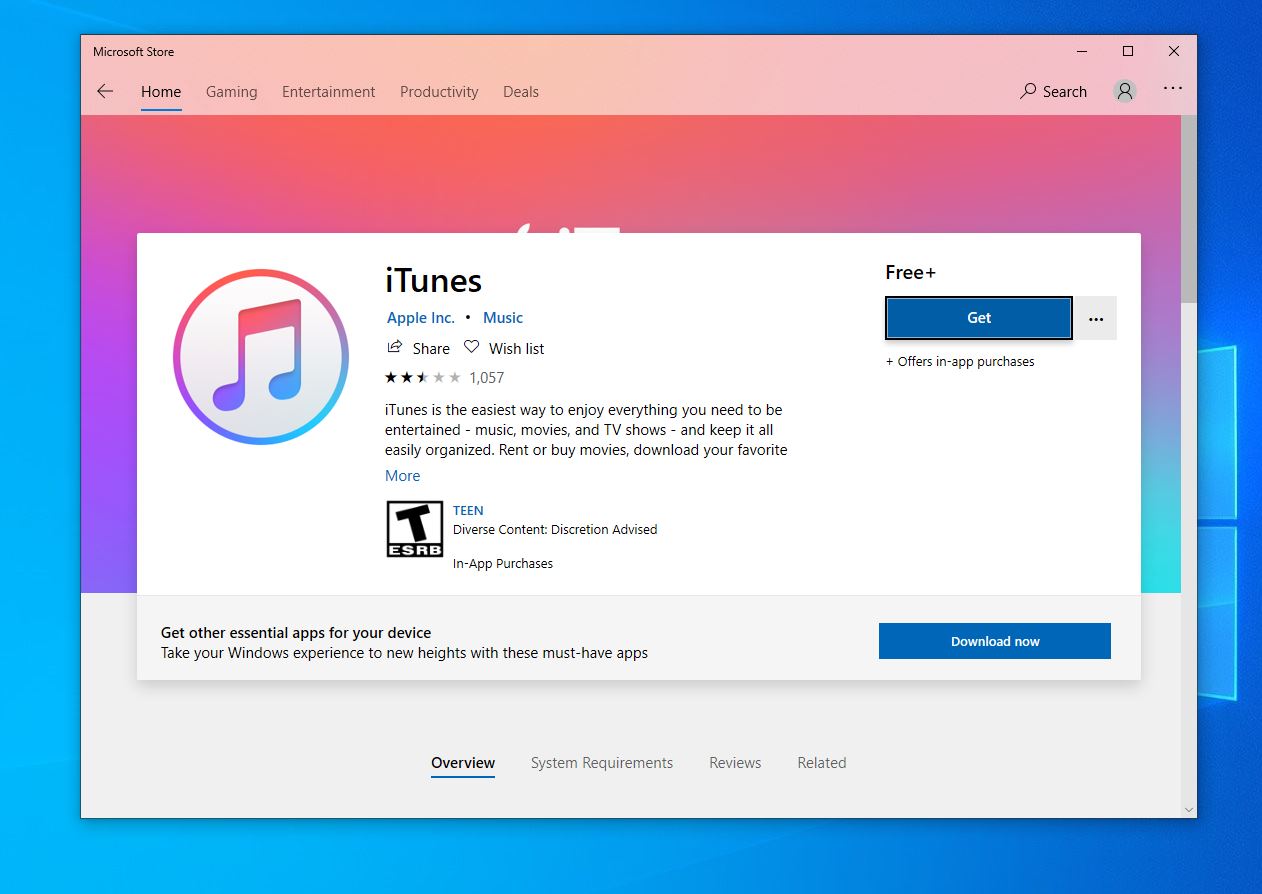
Task: Open the Productivity tab
Action: coord(439,91)
